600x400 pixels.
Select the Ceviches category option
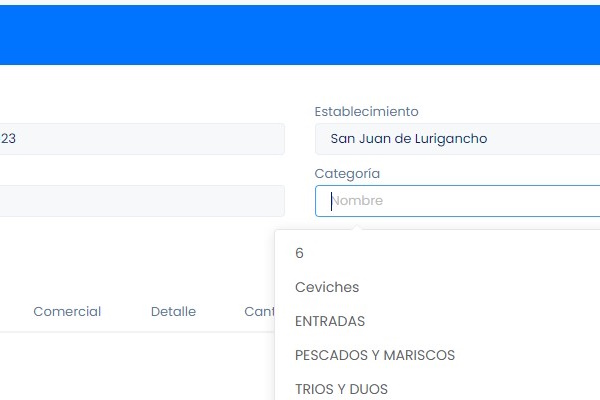coord(327,287)
